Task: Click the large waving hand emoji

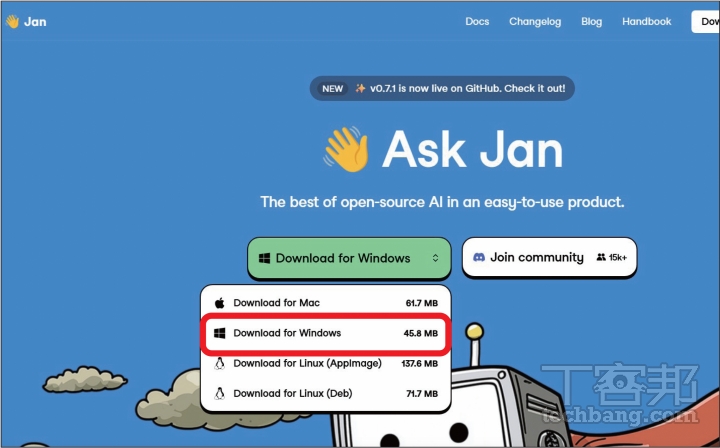Action: pos(347,149)
